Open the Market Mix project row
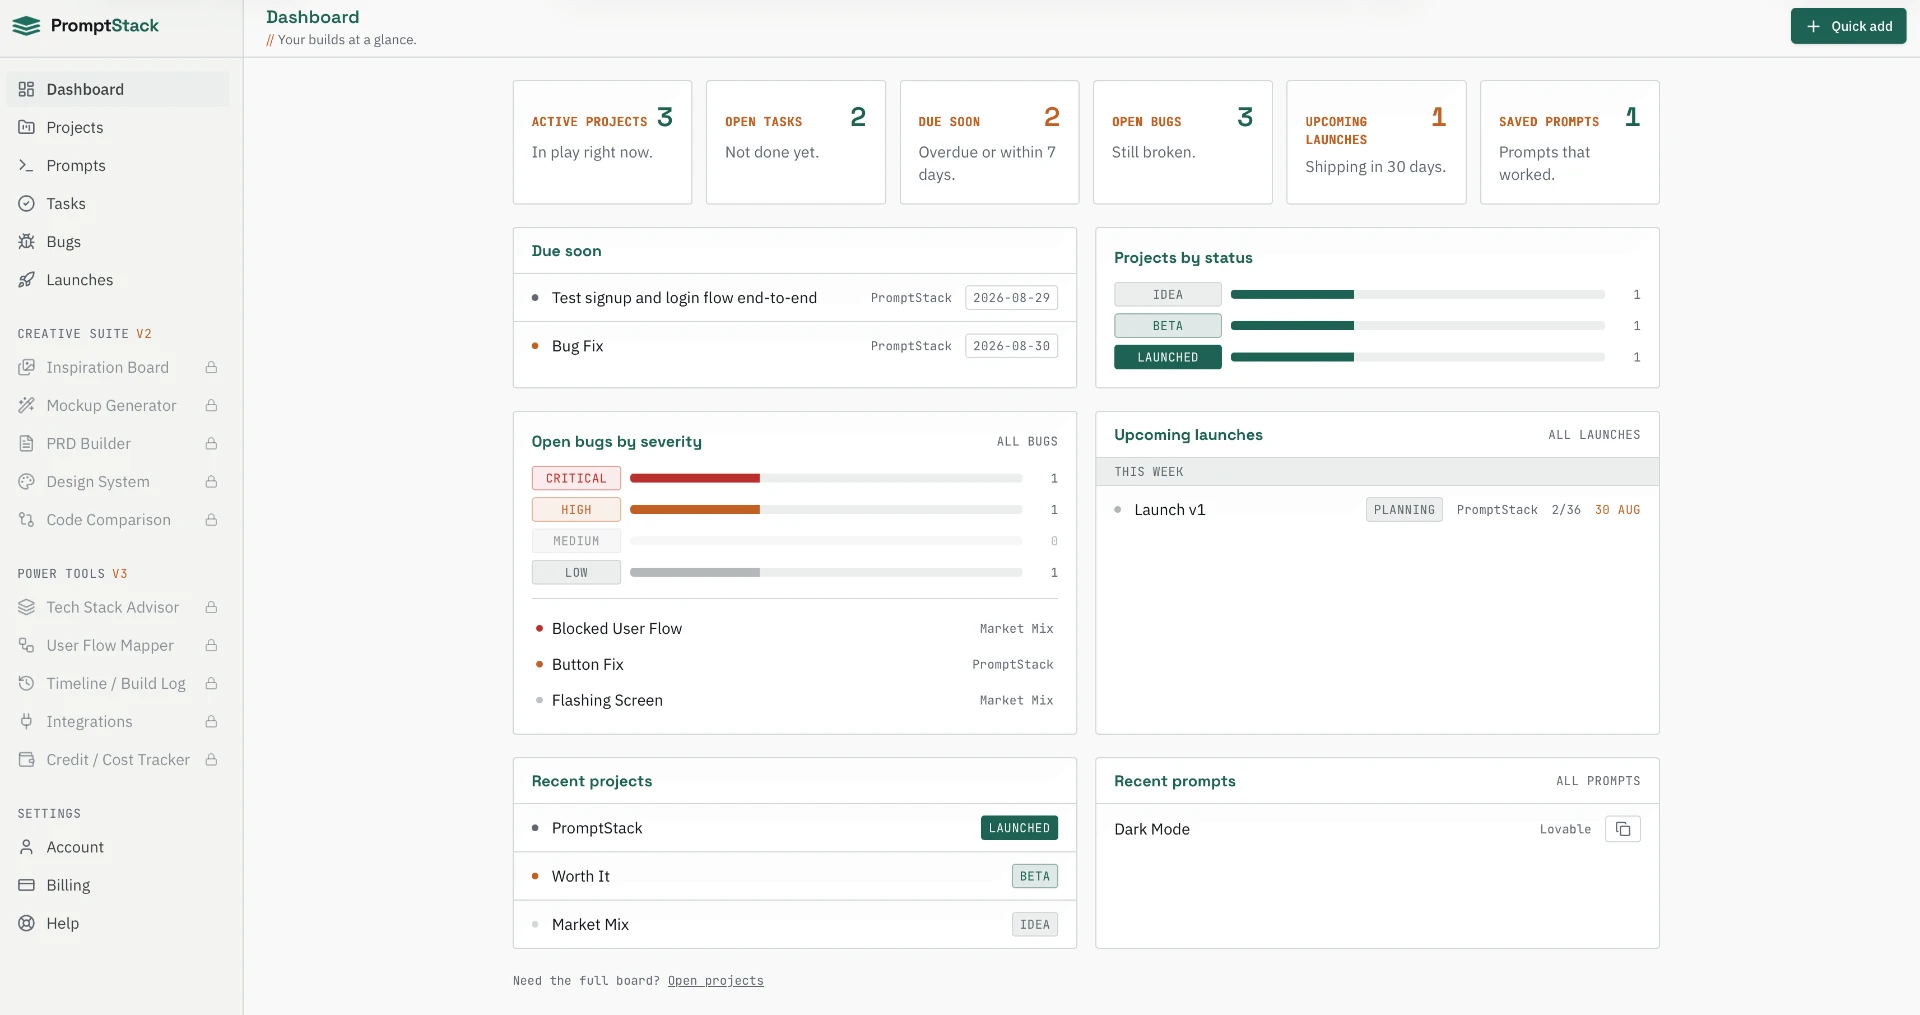 (795, 924)
